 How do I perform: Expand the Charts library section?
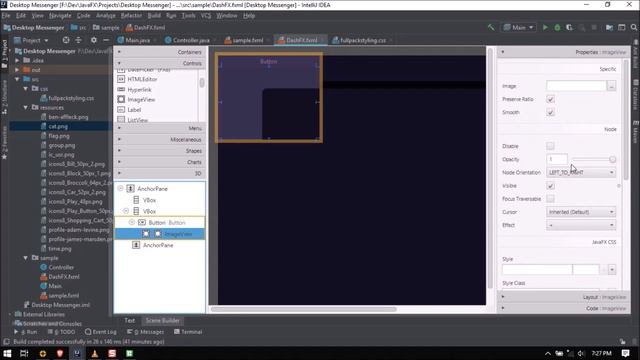point(160,162)
